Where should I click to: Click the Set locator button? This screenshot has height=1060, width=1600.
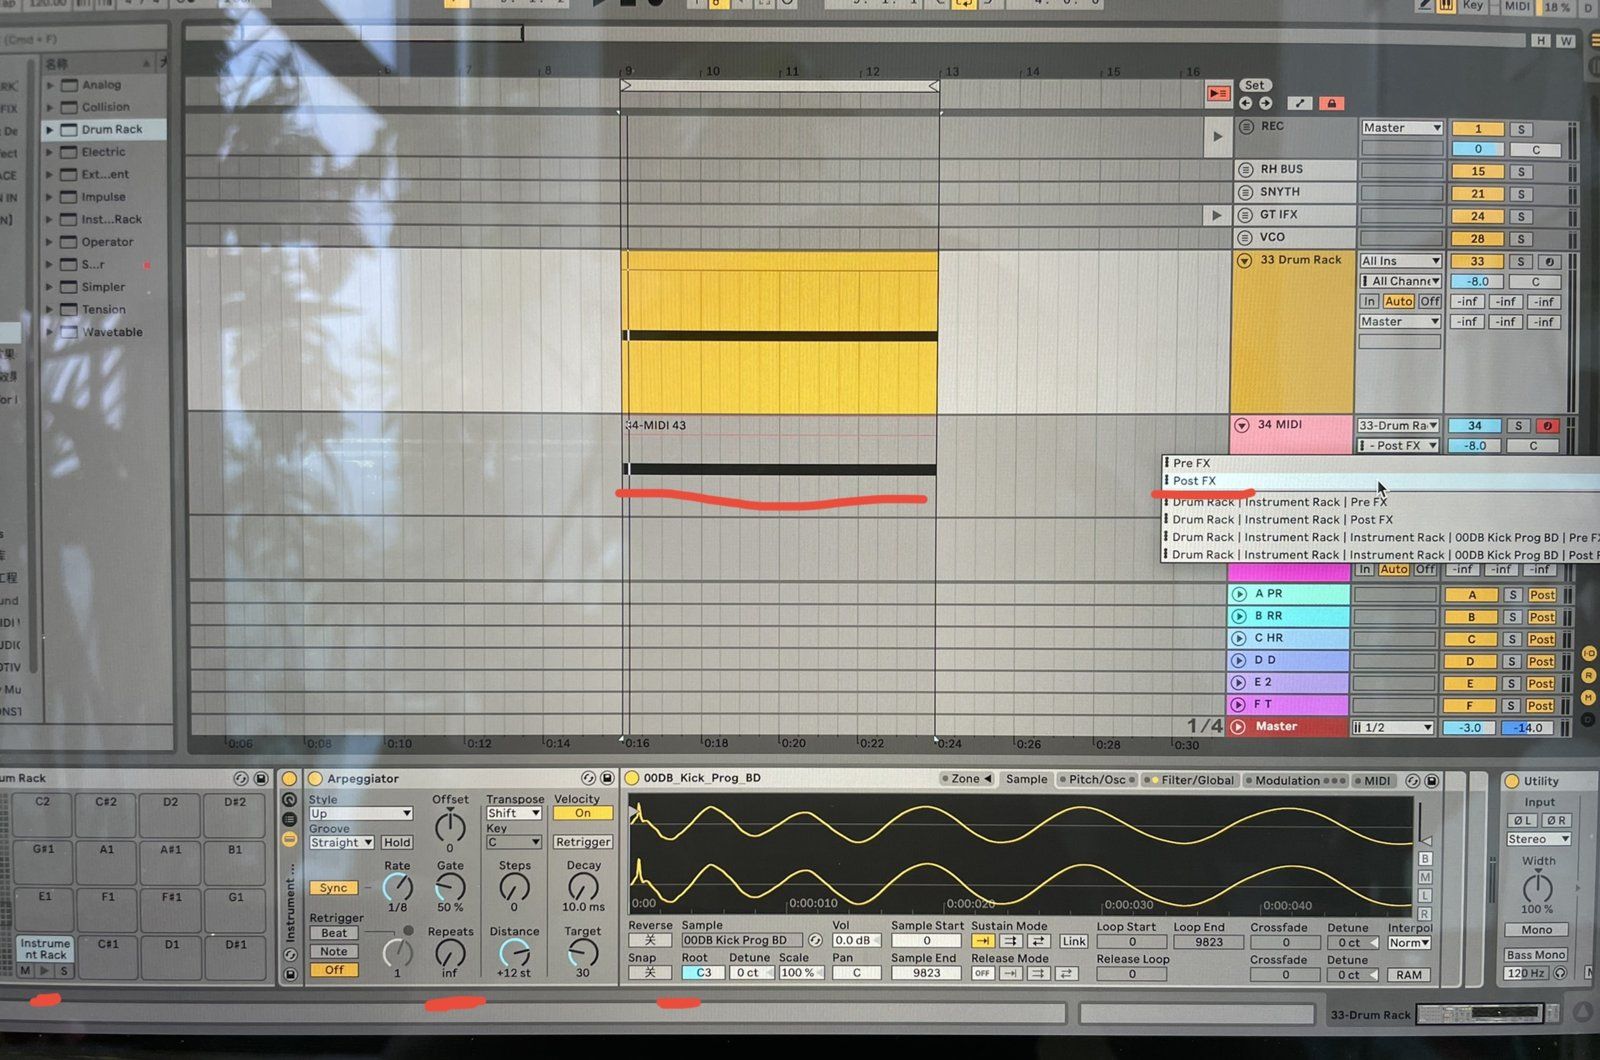[1254, 86]
